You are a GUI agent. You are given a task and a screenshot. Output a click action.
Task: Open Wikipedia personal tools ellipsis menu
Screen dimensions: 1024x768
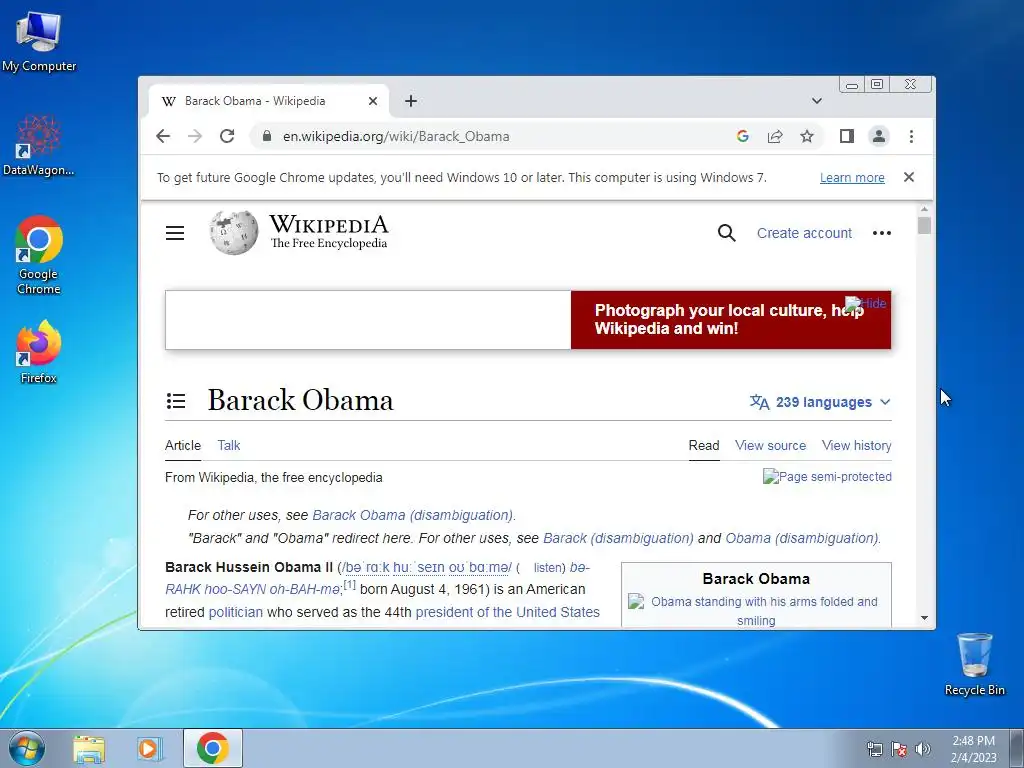[882, 233]
